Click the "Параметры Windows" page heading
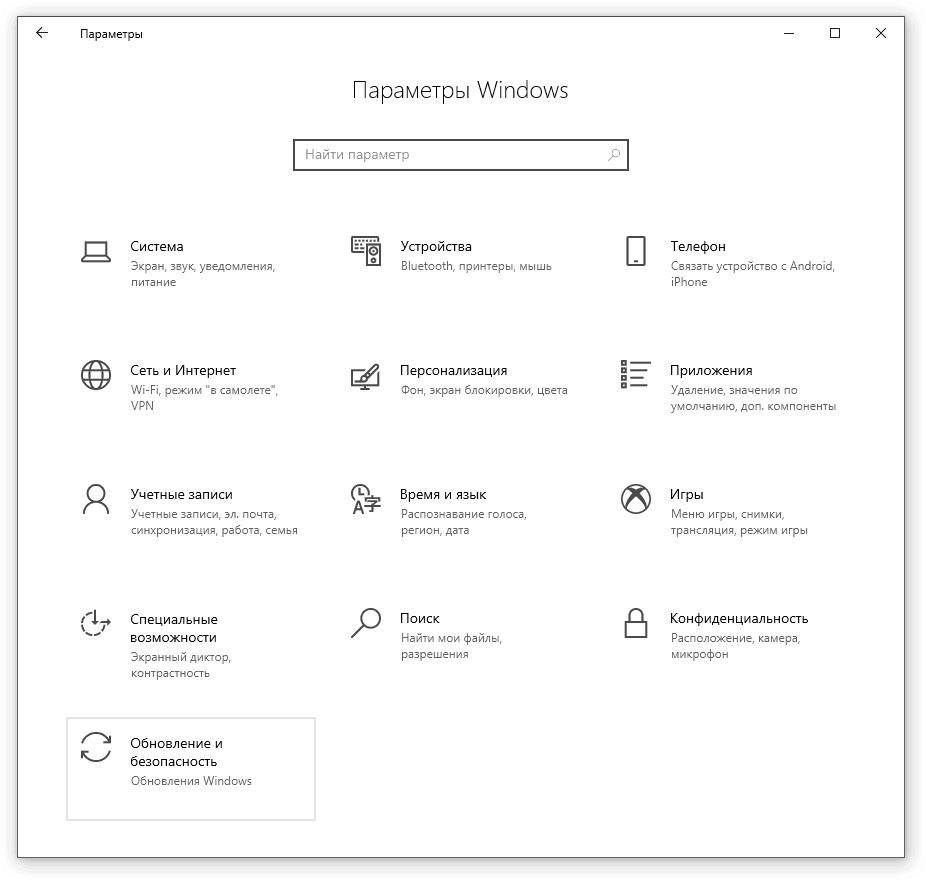 460,90
